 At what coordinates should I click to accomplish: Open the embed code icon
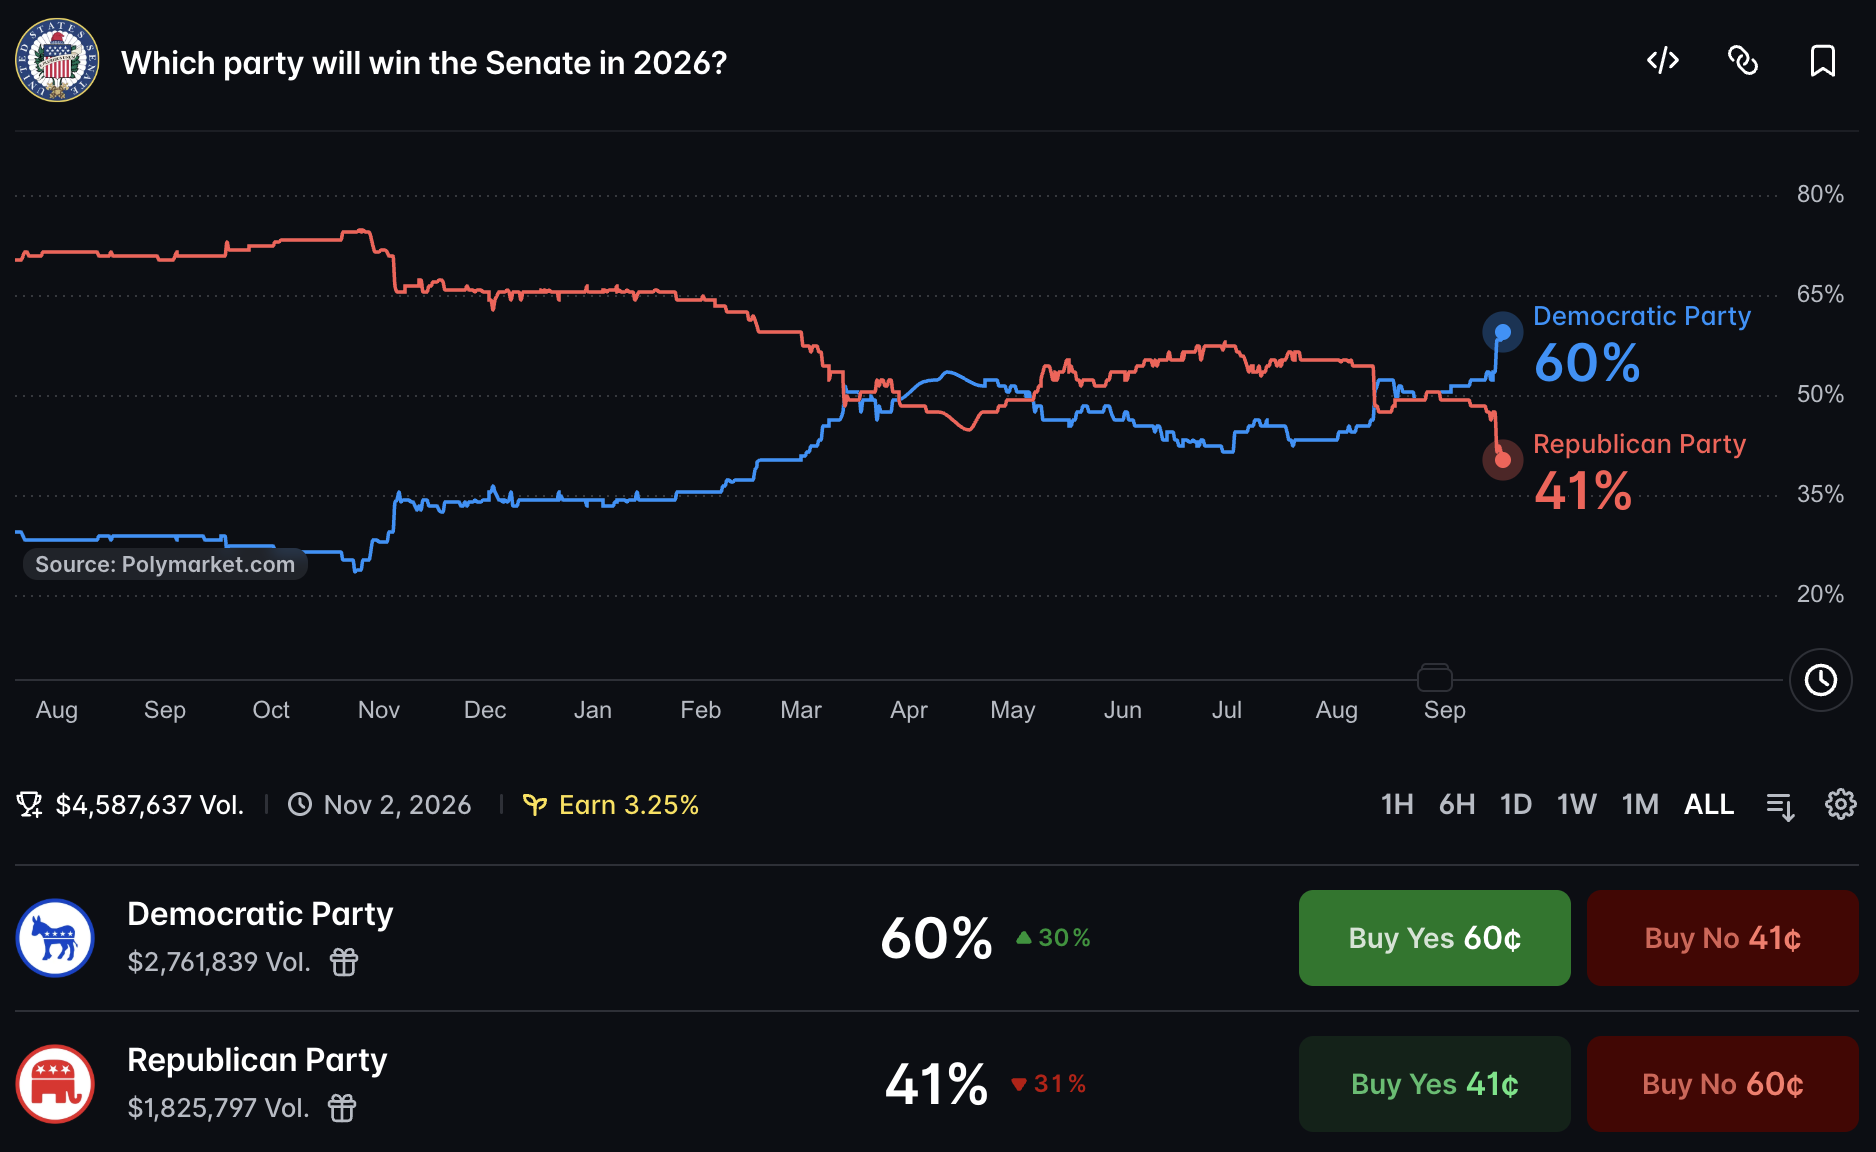[1662, 61]
